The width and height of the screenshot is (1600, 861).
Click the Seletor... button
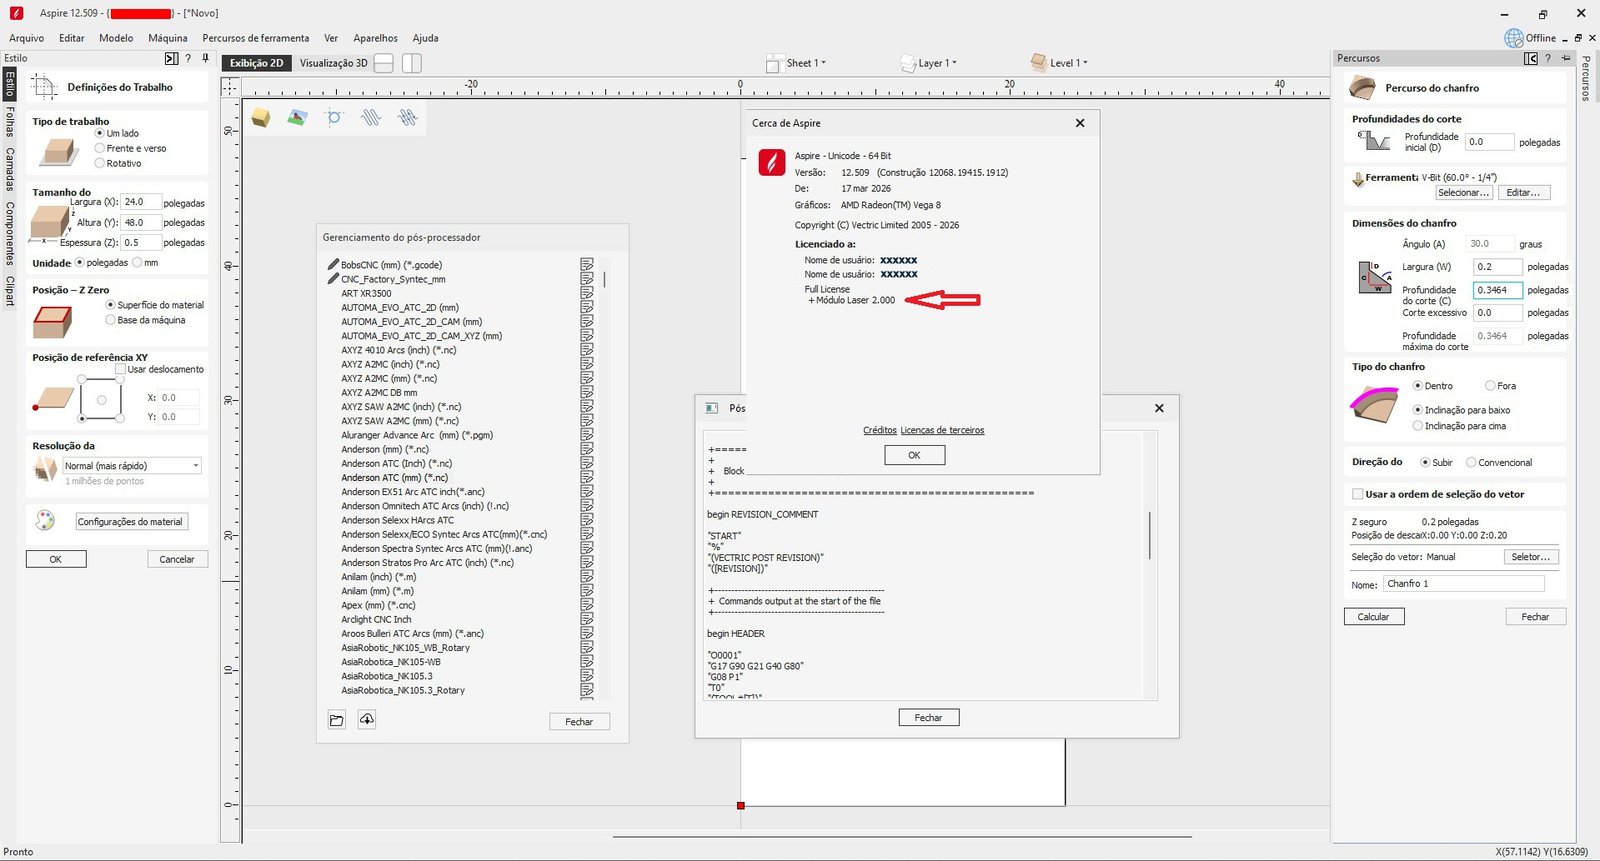tap(1531, 557)
